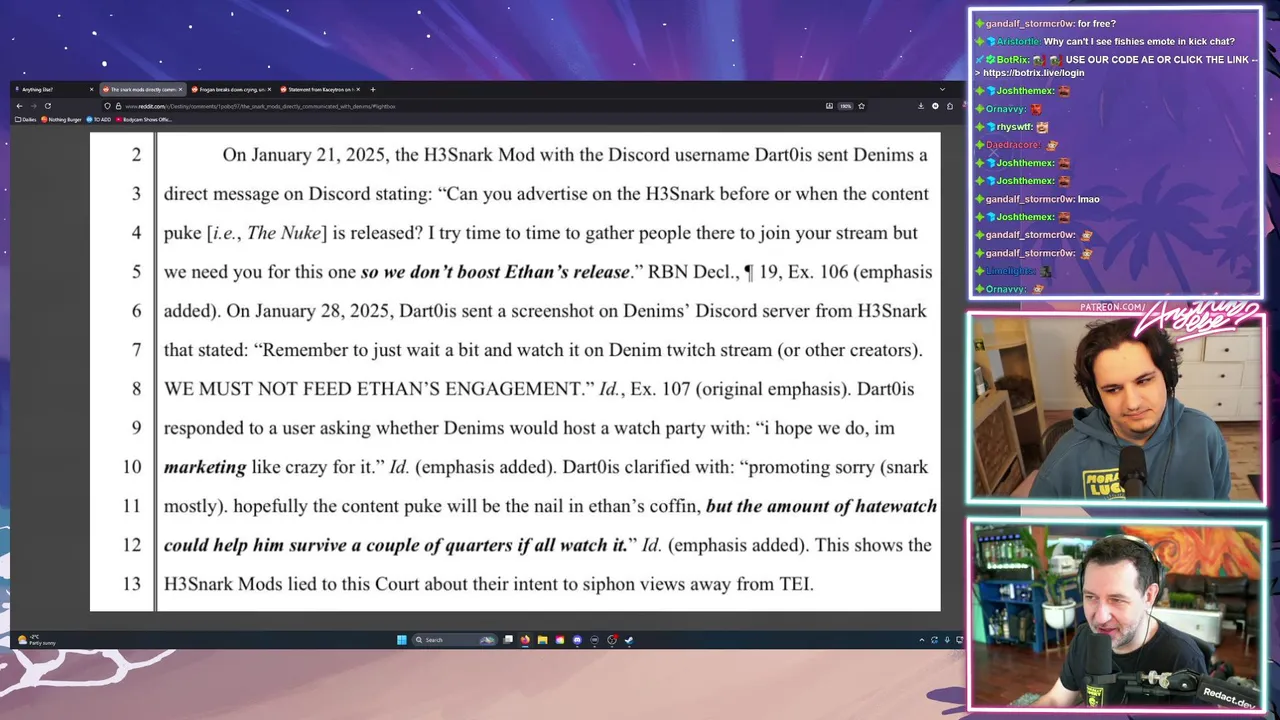Expand the list-all-tabs chevron
Screen dimensions: 1280x720
tap(942, 89)
